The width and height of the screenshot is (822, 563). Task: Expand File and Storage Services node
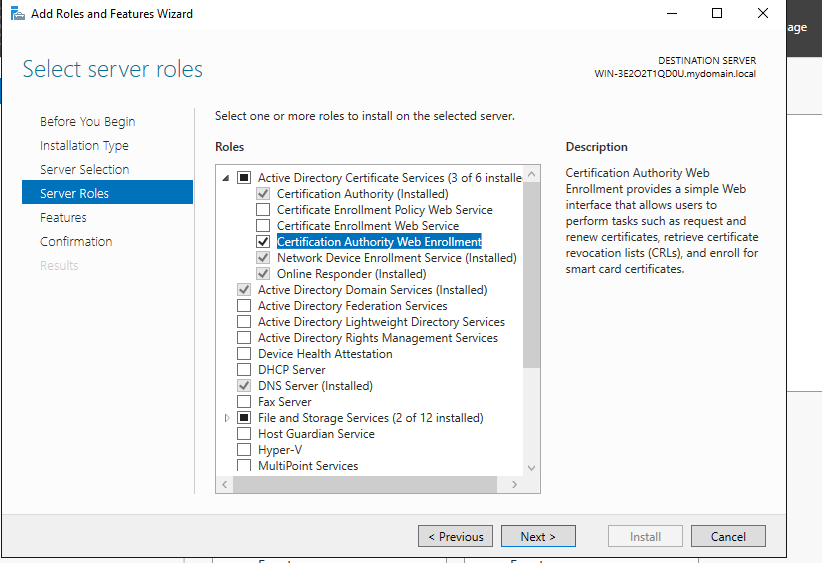click(x=226, y=418)
